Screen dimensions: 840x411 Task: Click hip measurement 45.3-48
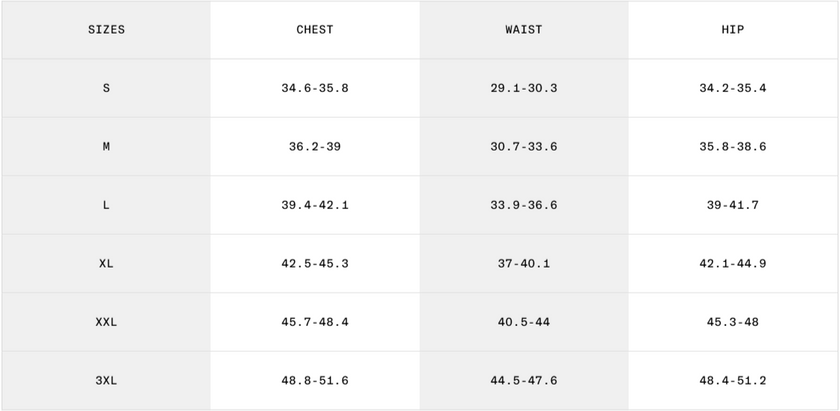pyautogui.click(x=733, y=322)
